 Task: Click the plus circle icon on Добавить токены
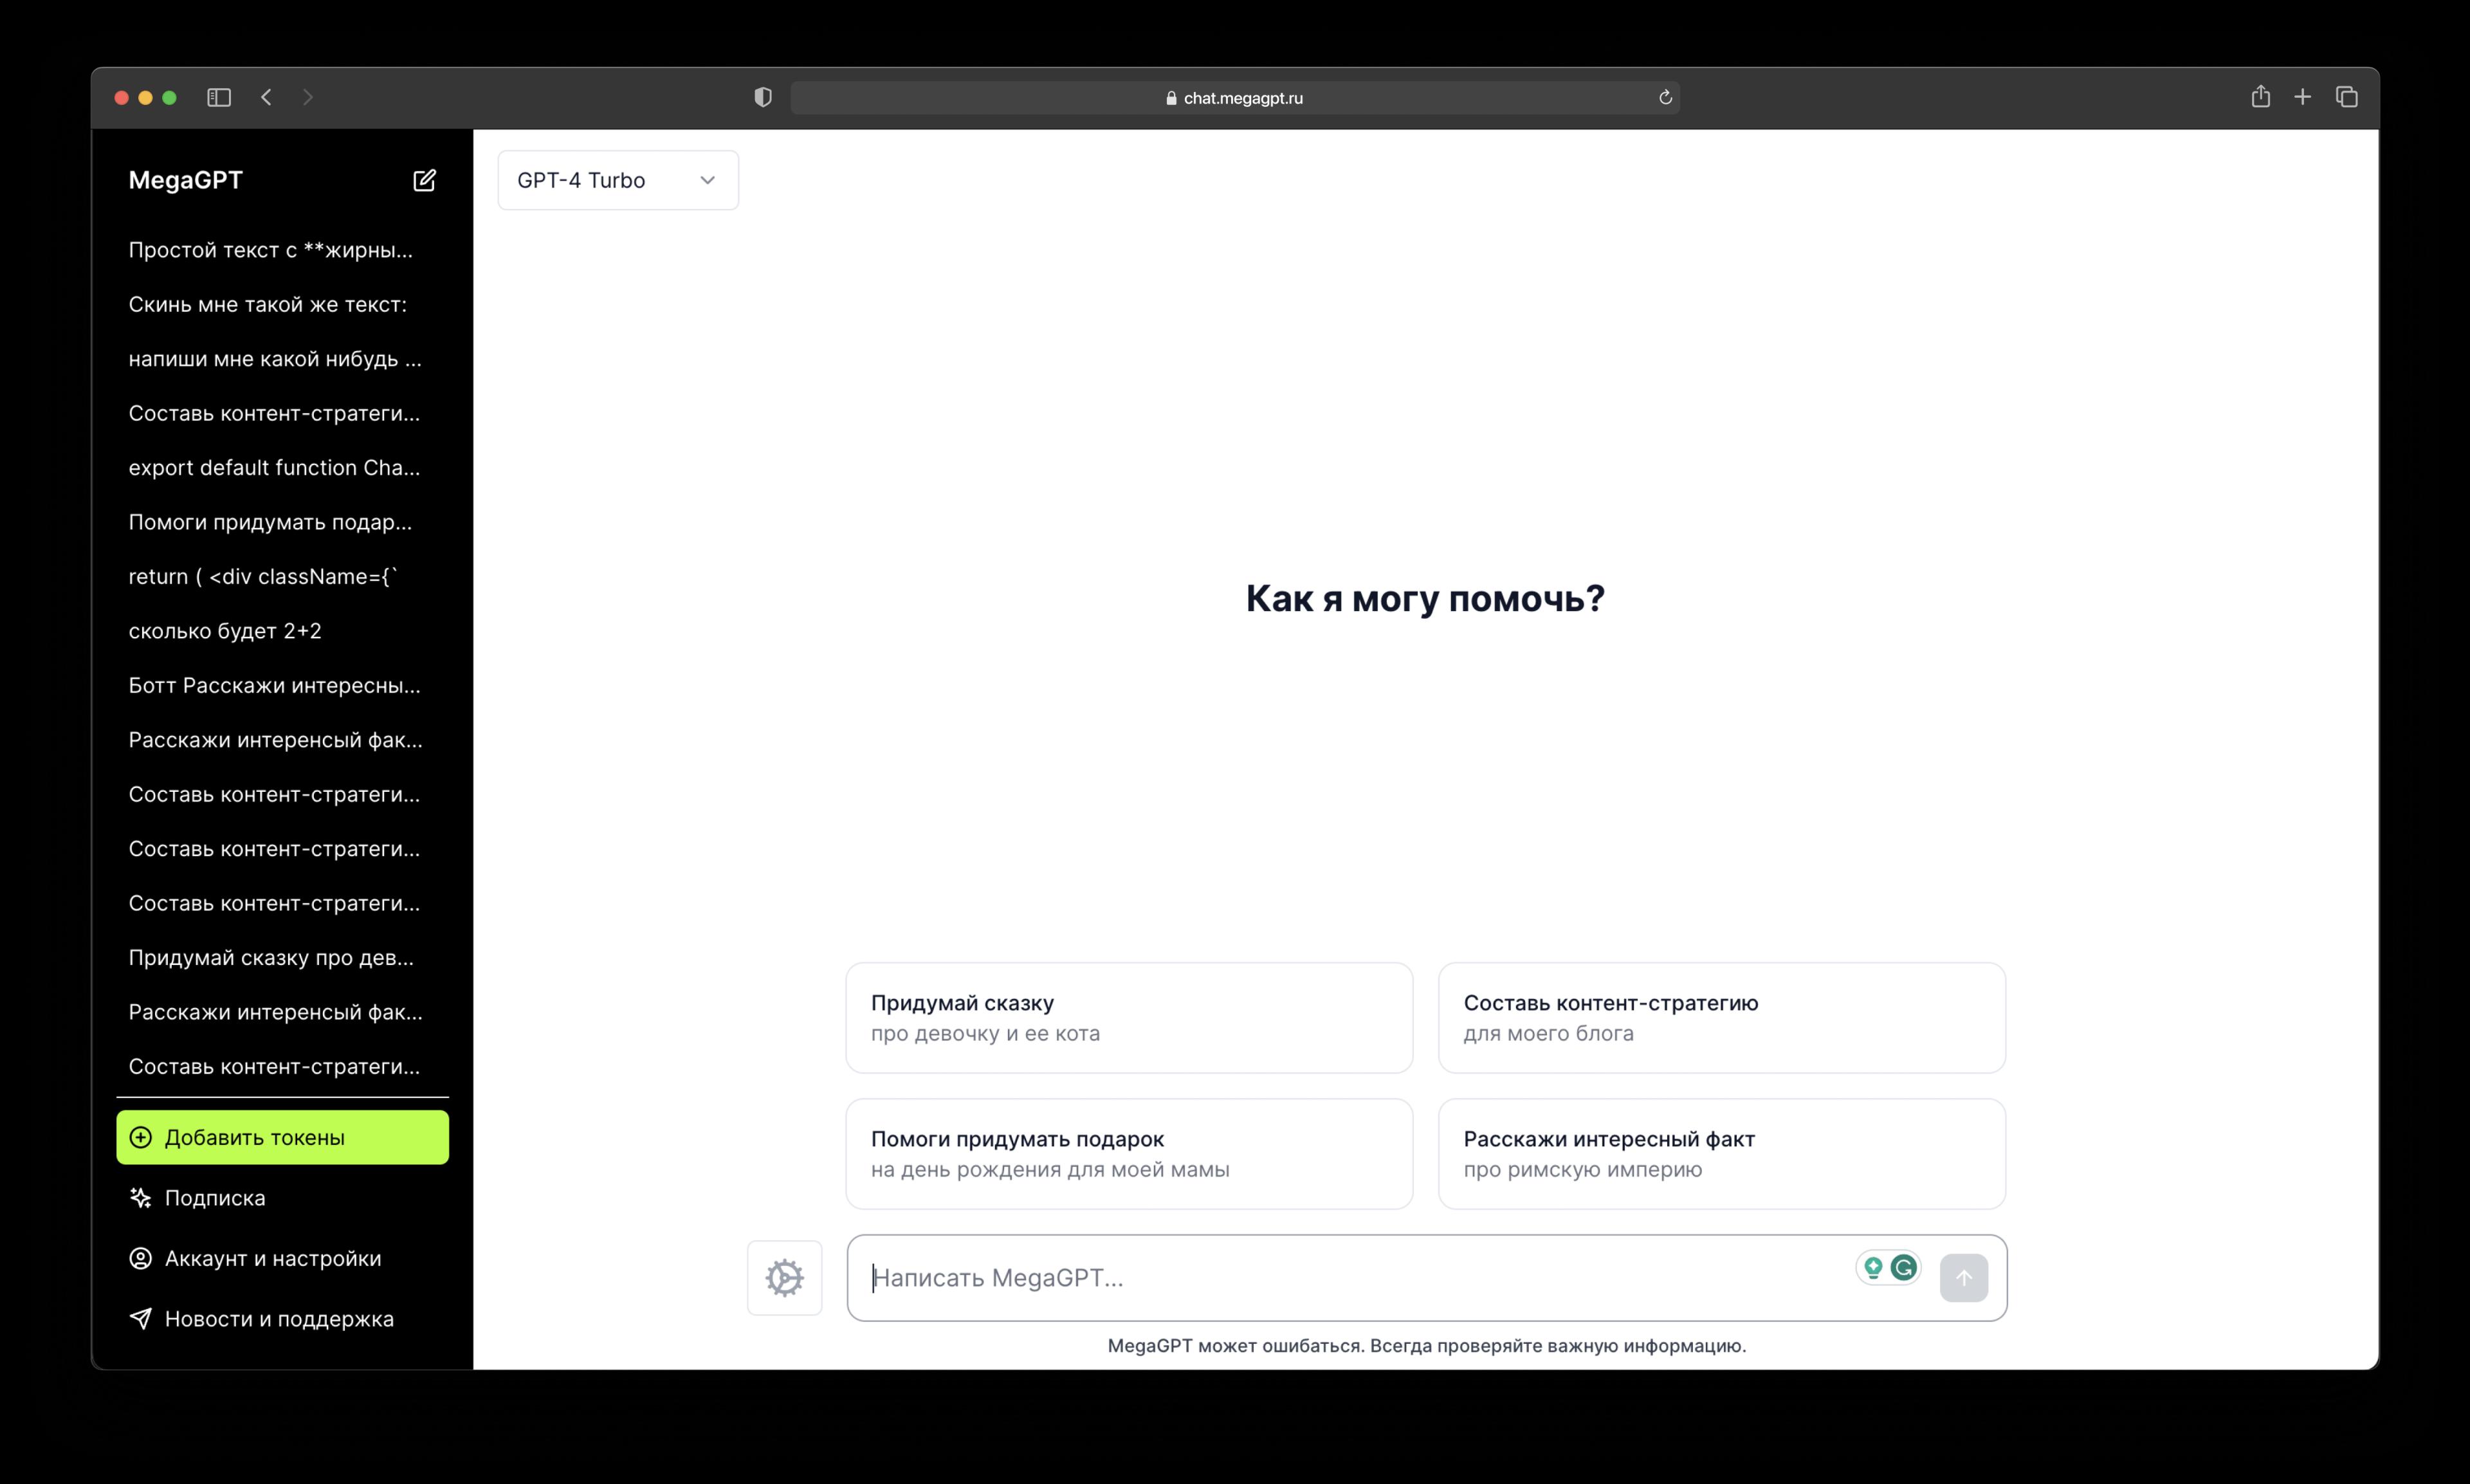pyautogui.click(x=141, y=1137)
